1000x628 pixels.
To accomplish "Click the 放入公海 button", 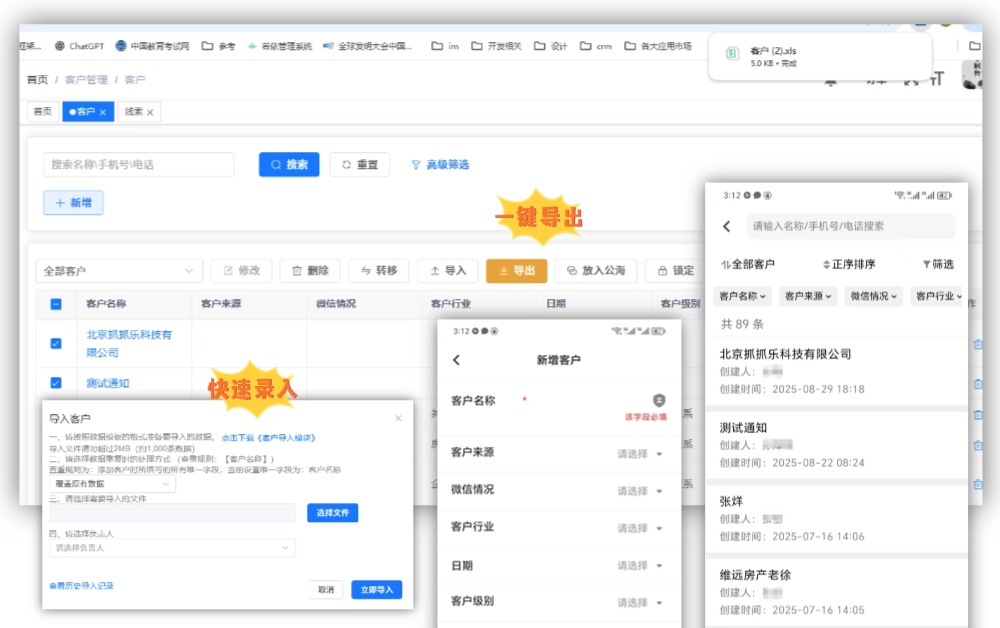I will click(x=595, y=271).
